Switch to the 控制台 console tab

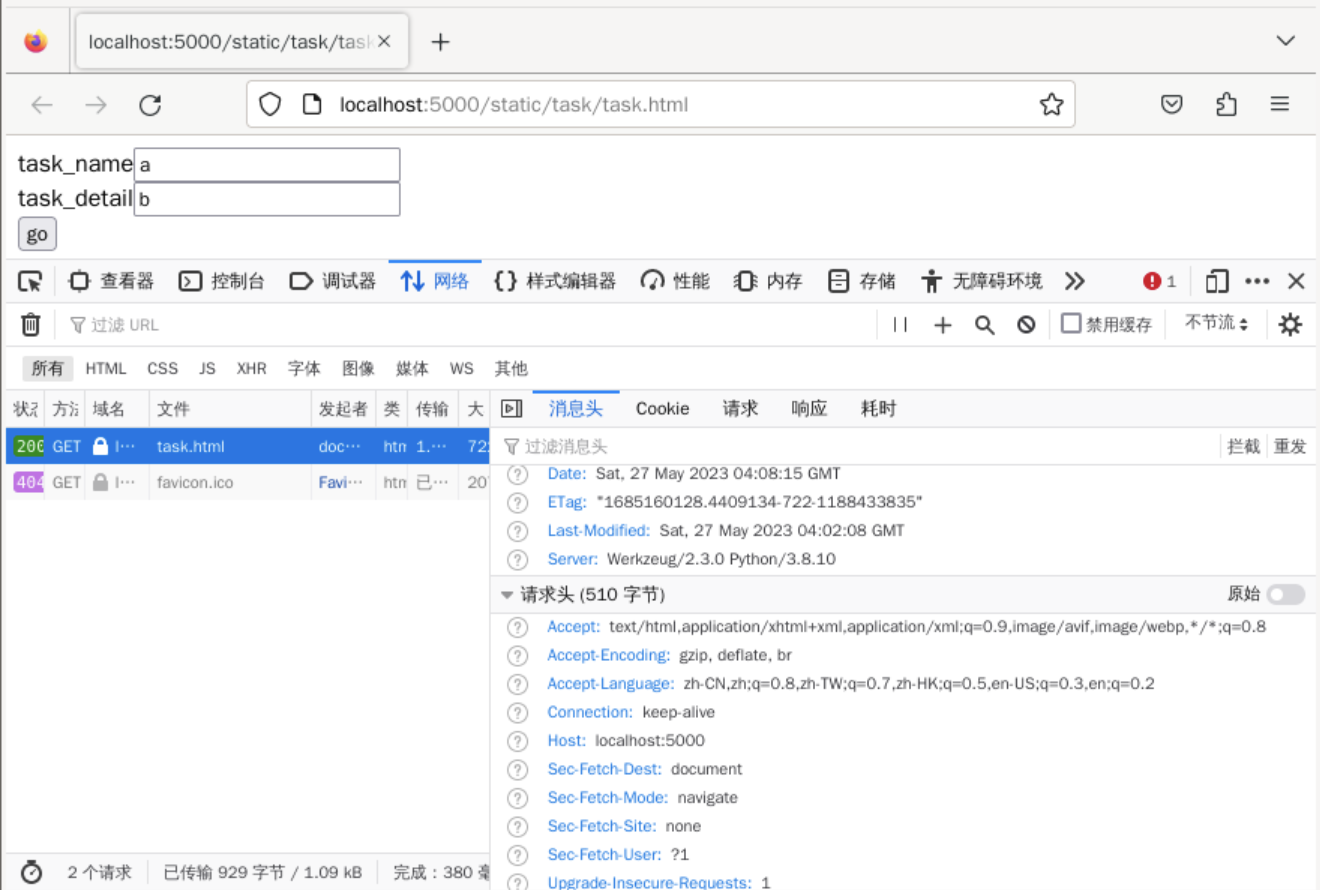pos(221,282)
